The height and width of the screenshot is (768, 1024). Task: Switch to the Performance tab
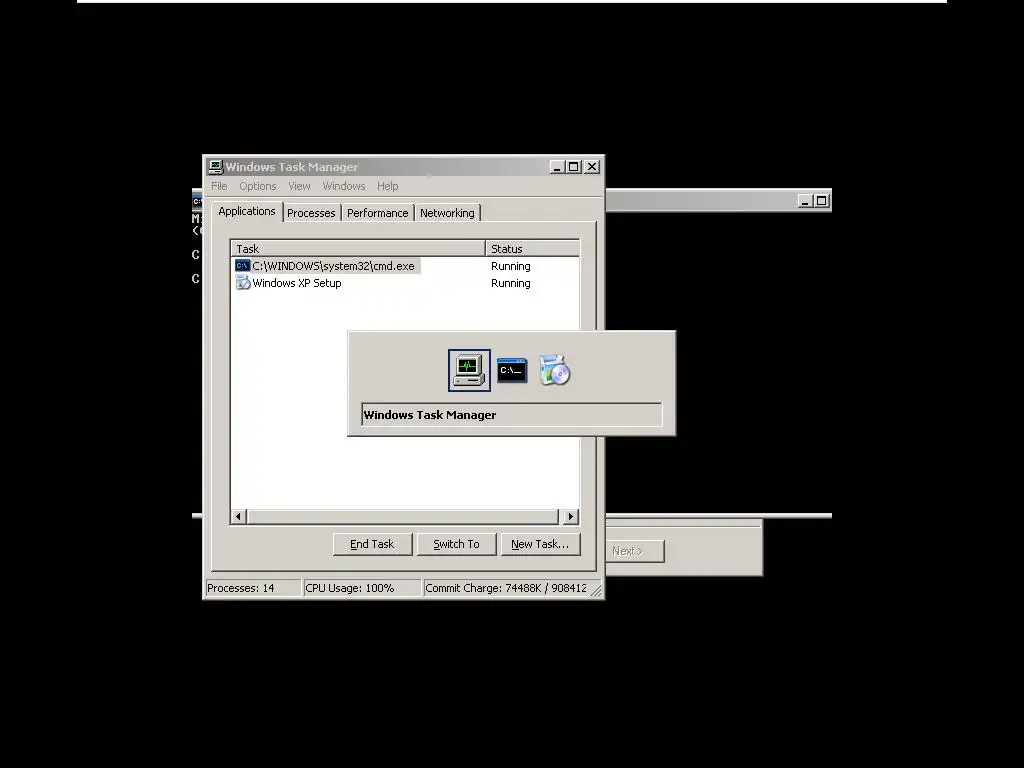tap(377, 213)
